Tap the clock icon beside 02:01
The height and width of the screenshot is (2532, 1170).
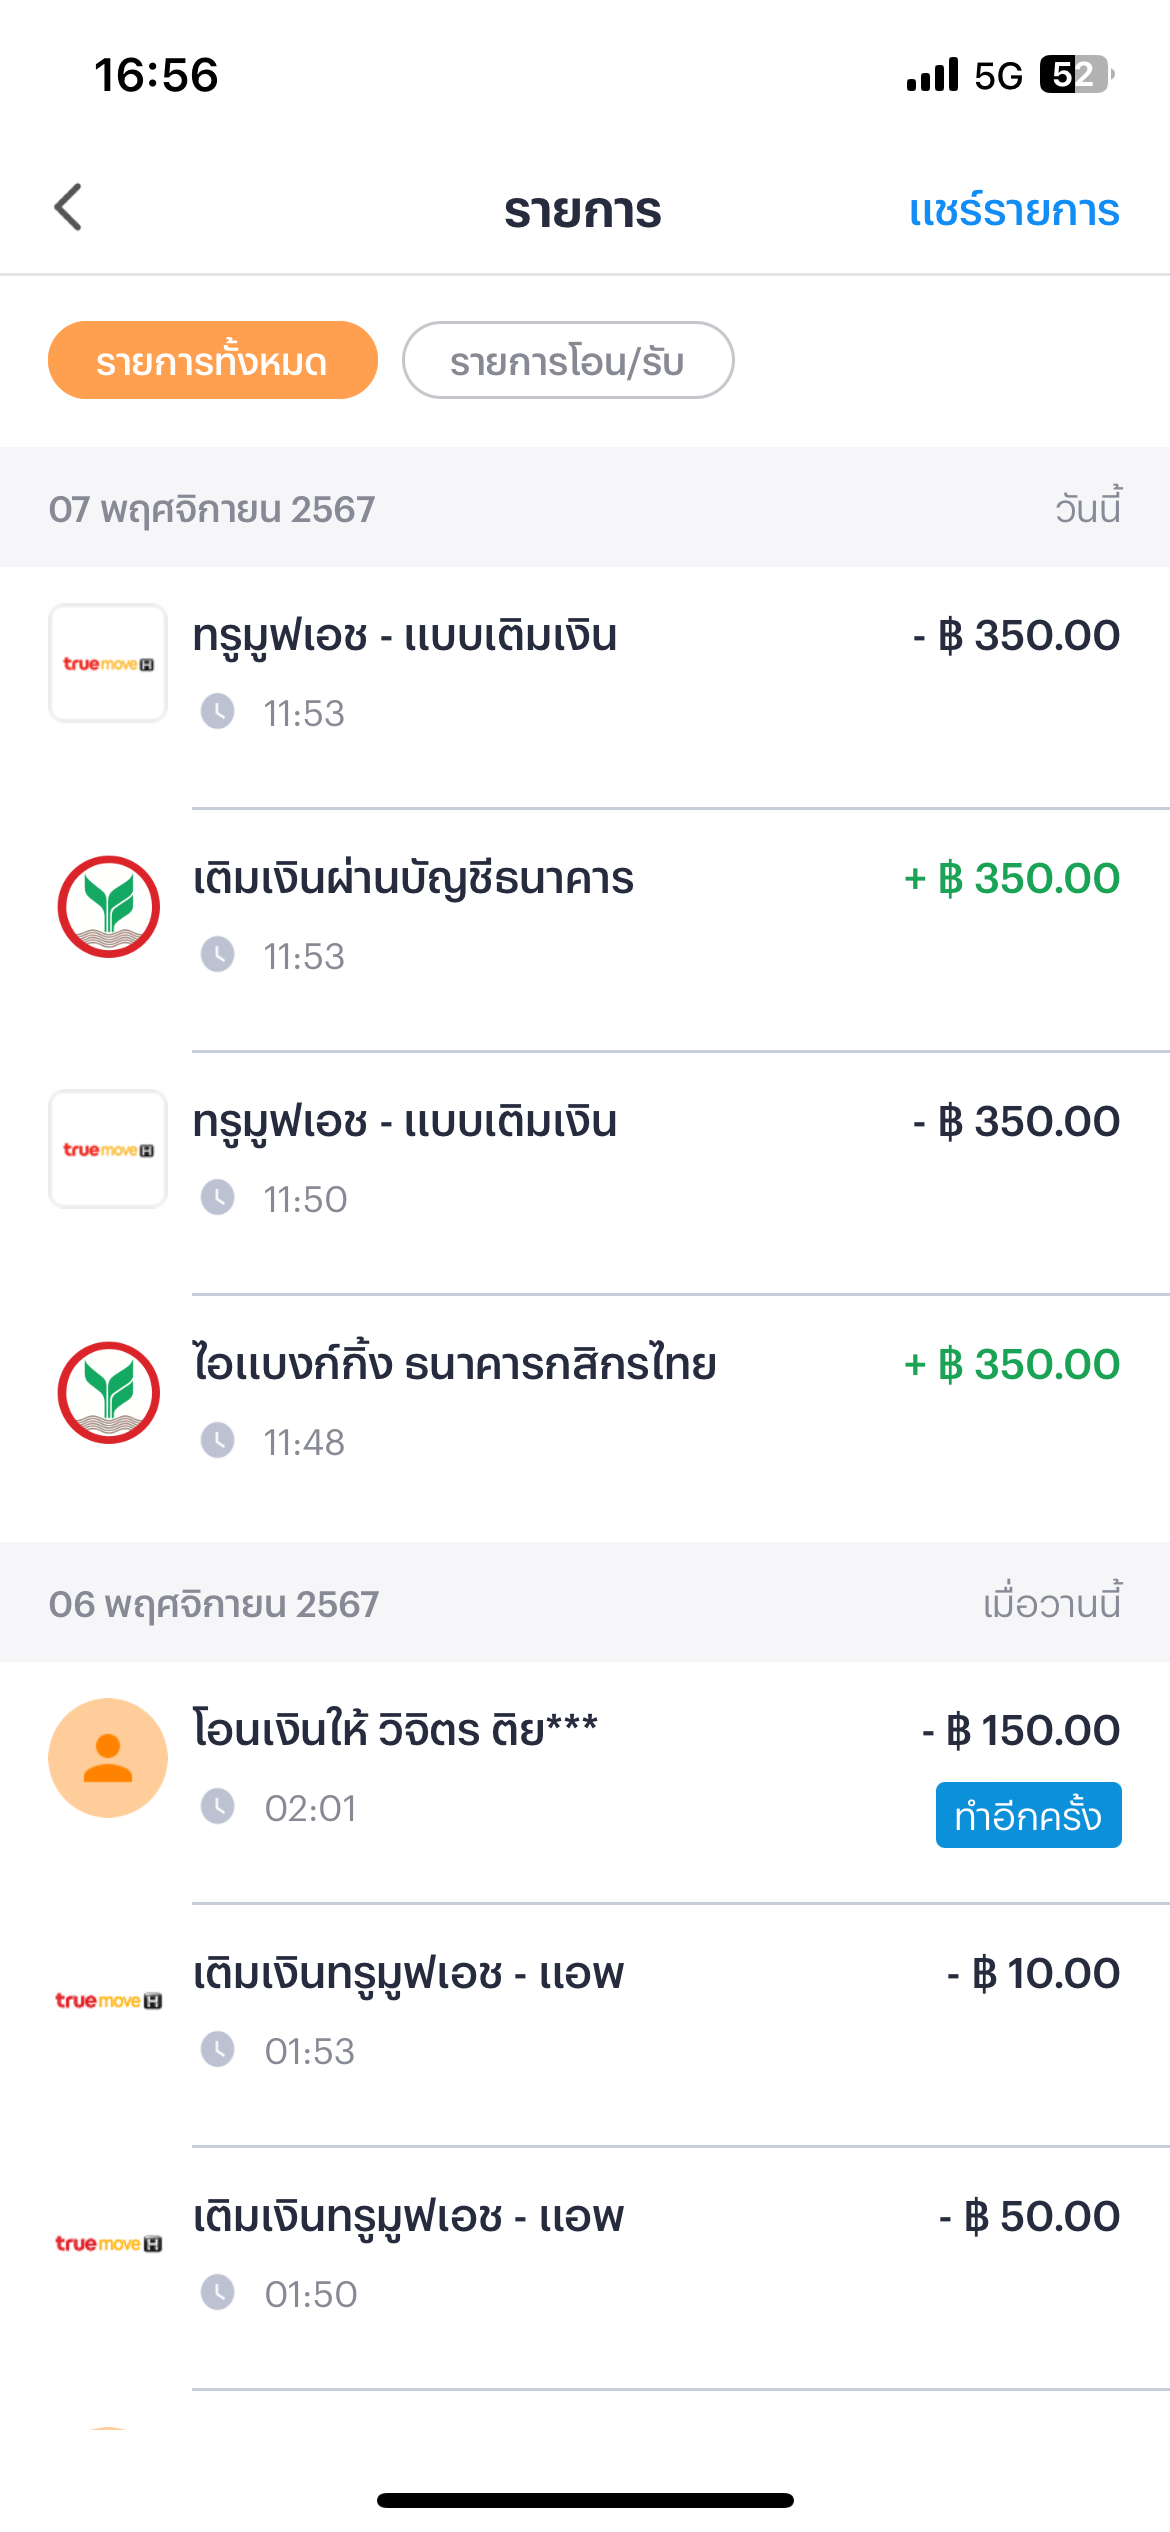click(217, 1807)
